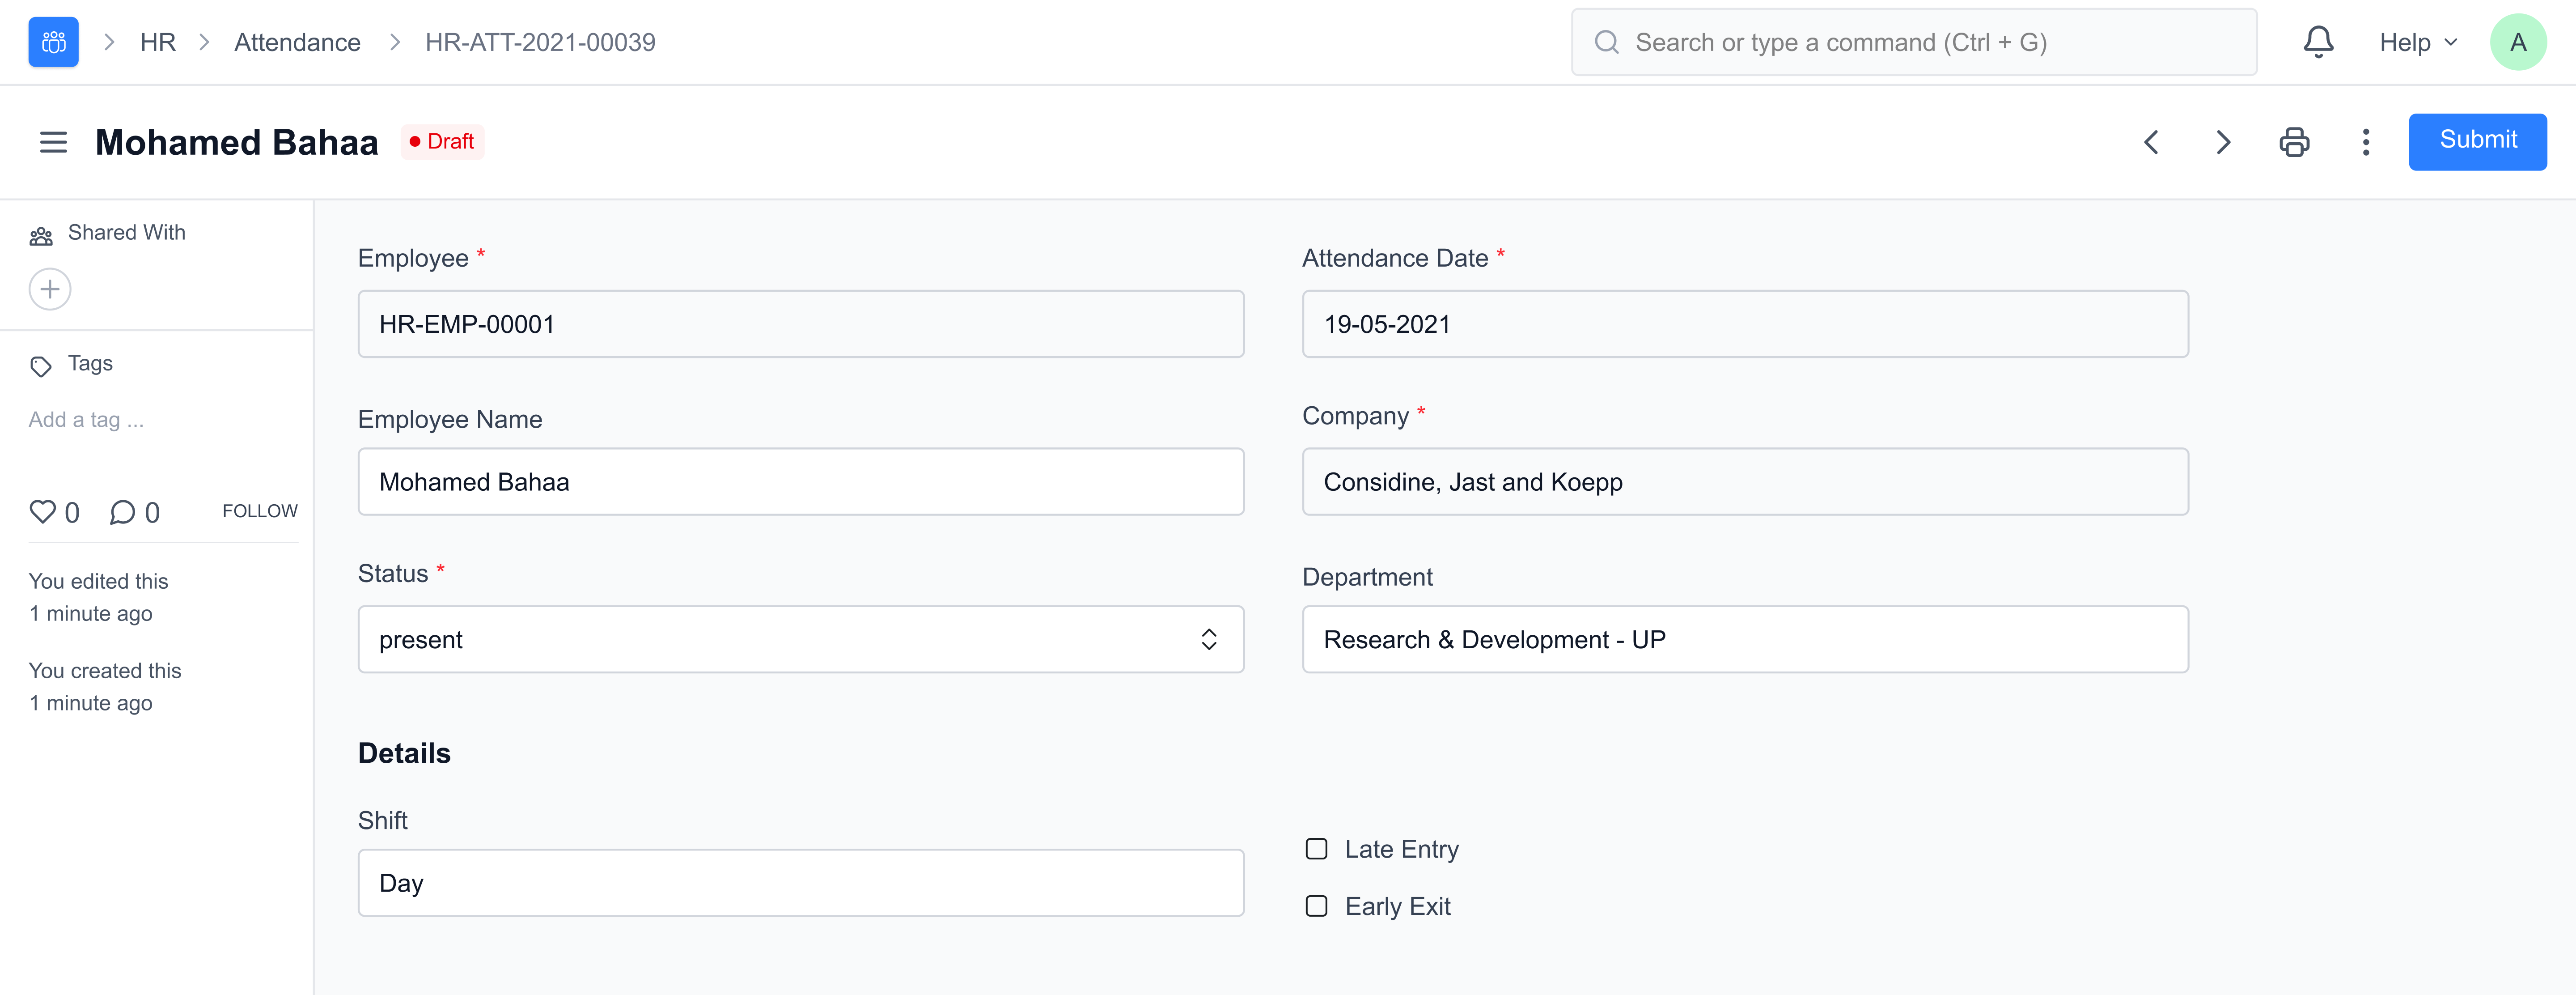Click the comment bubble icon
The width and height of the screenshot is (2576, 995).
click(x=122, y=512)
